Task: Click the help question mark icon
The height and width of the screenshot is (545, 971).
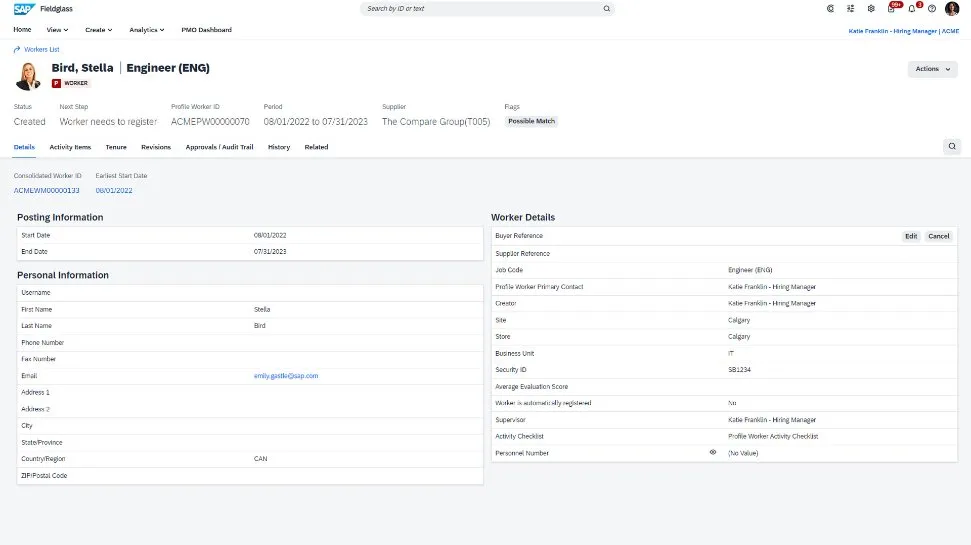Action: click(932, 8)
